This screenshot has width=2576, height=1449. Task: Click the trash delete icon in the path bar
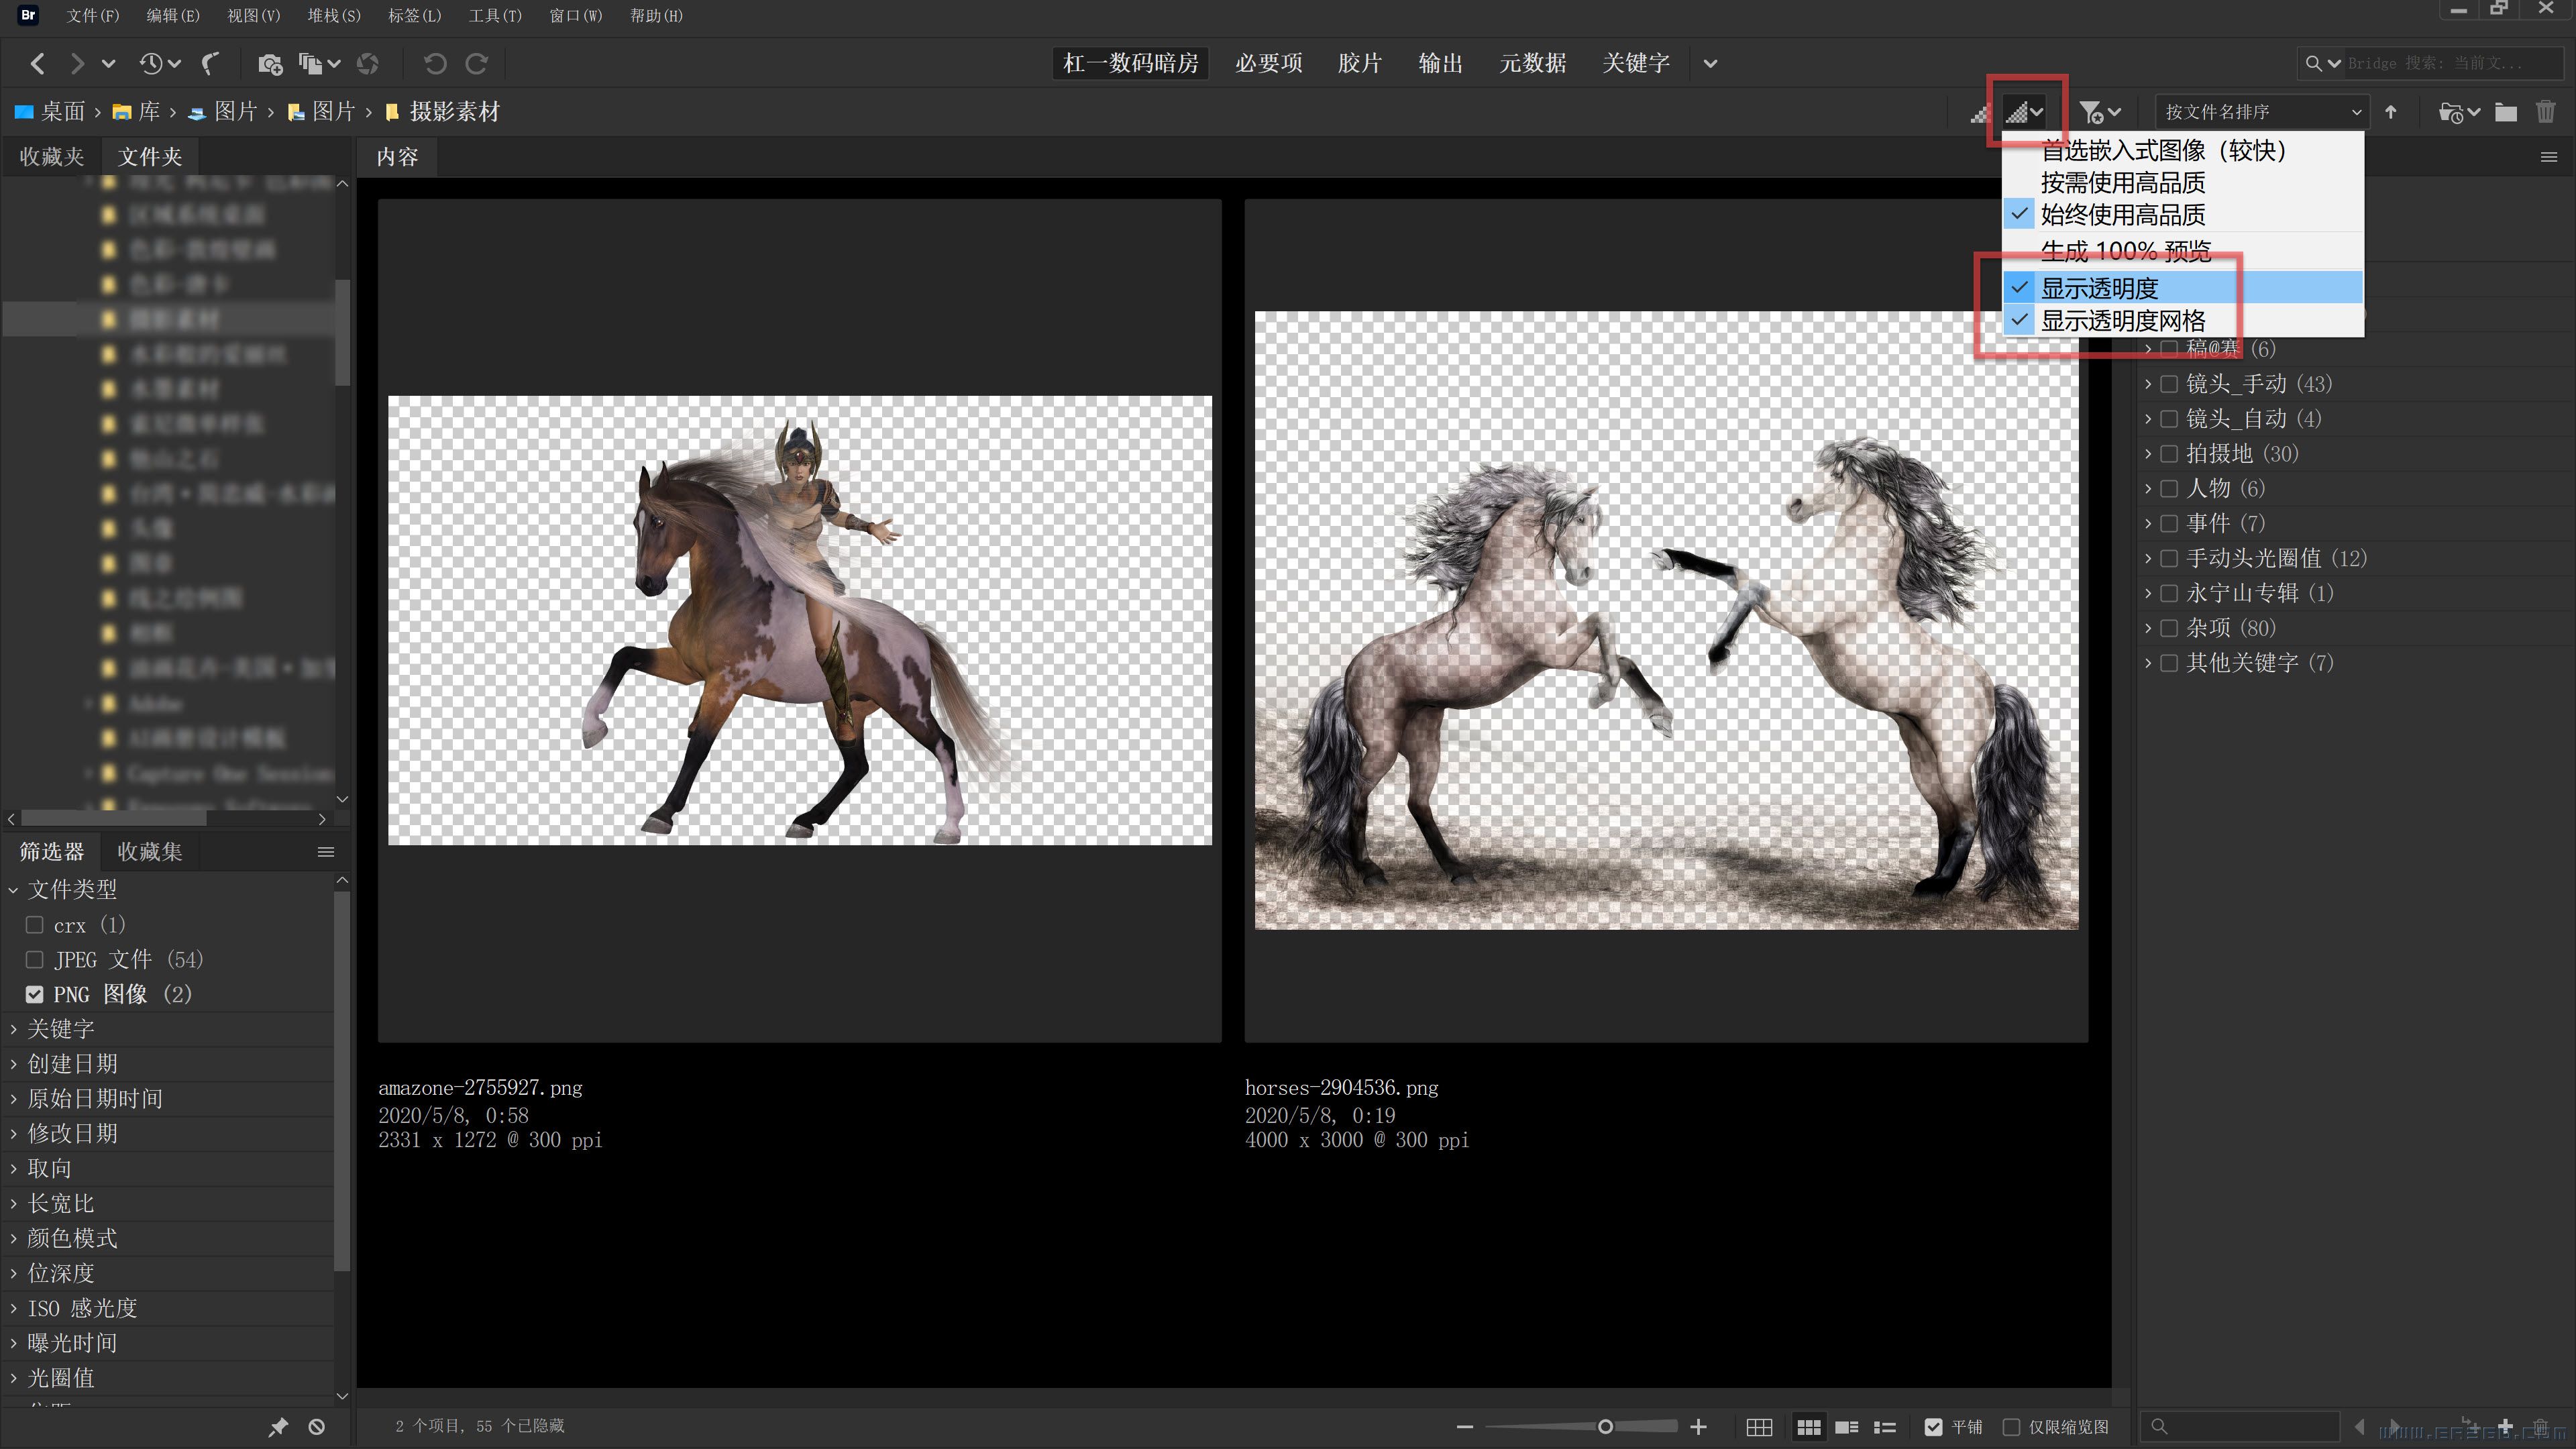click(2545, 112)
